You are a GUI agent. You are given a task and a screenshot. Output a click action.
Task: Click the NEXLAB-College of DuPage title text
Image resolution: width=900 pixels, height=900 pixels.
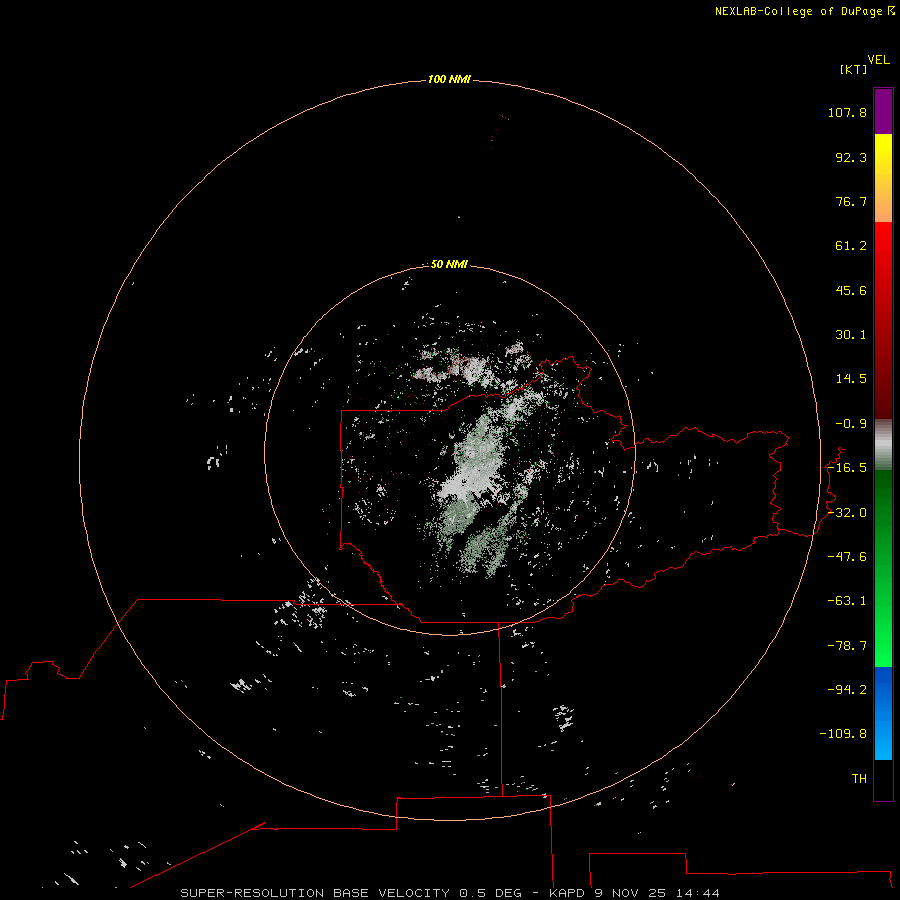coord(798,11)
